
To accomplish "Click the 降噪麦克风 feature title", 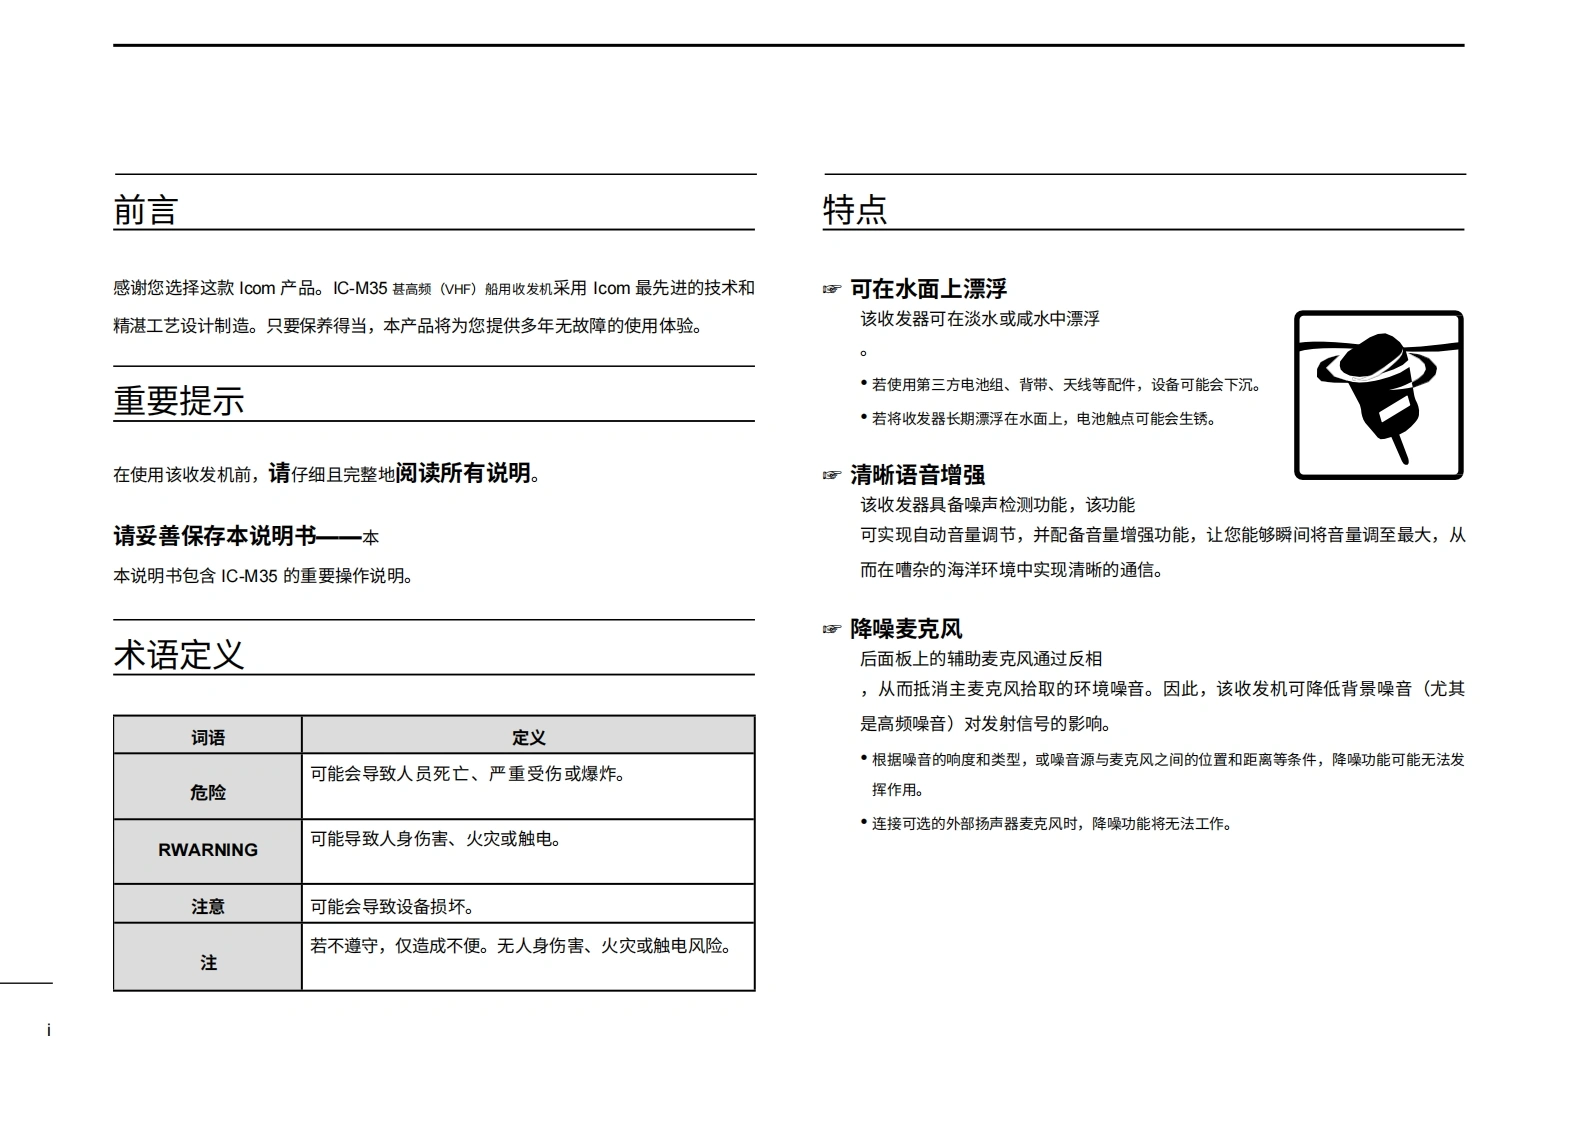I will tap(906, 629).
